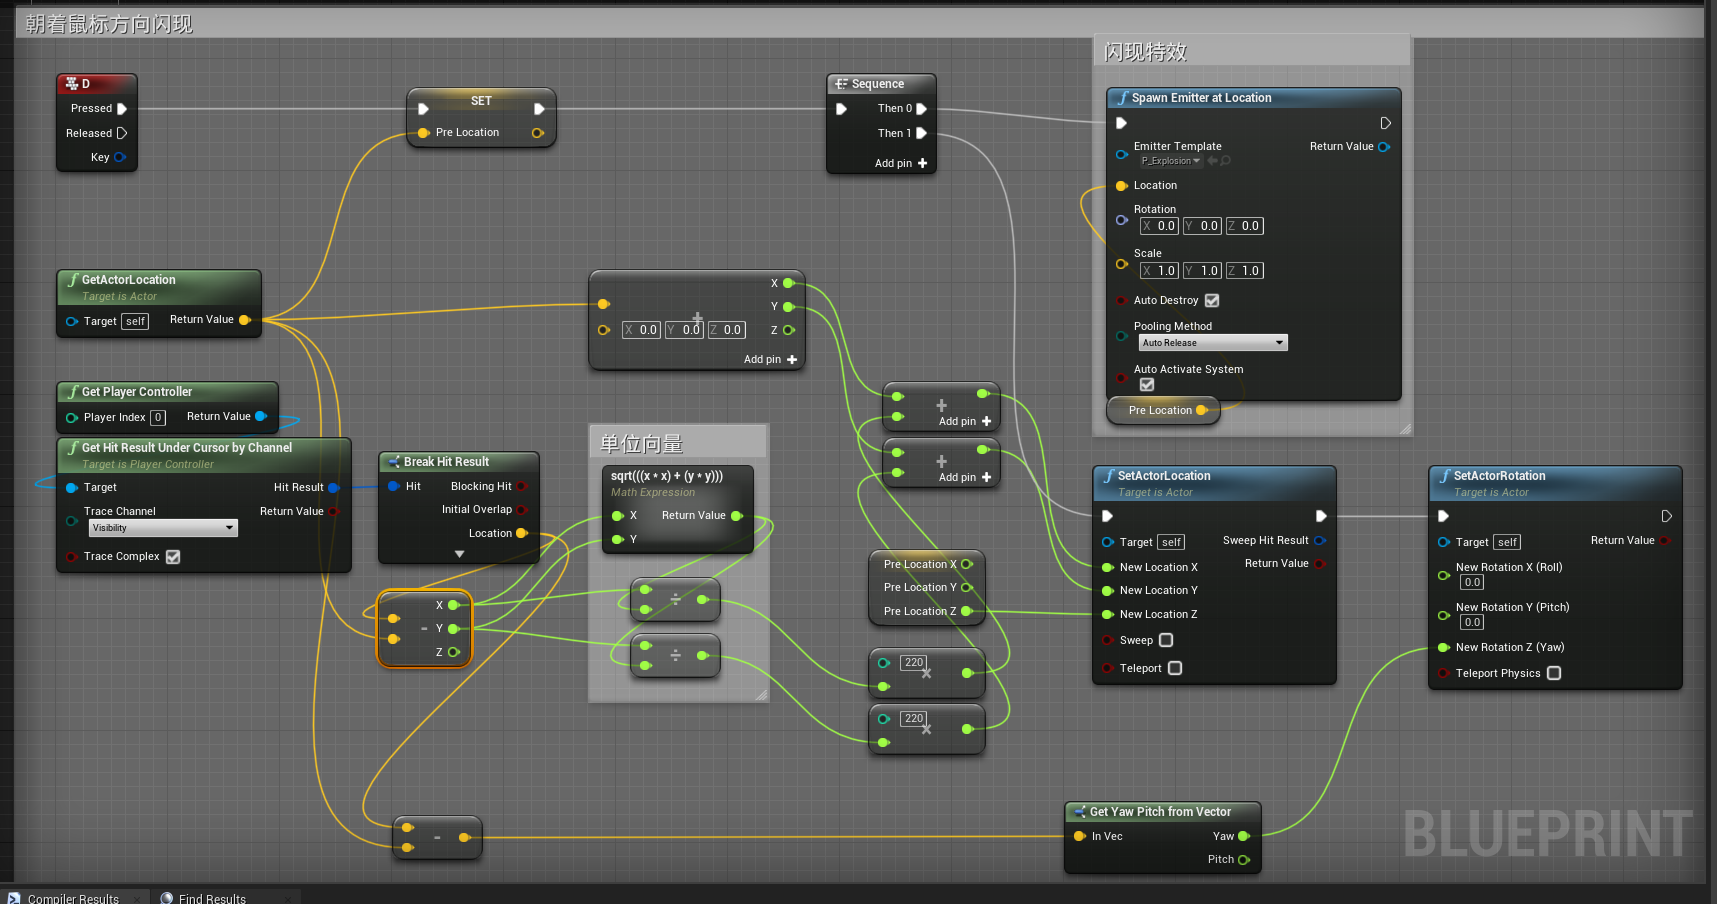1717x904 pixels.
Task: Switch to the Find Results tab
Action: pyautogui.click(x=212, y=898)
